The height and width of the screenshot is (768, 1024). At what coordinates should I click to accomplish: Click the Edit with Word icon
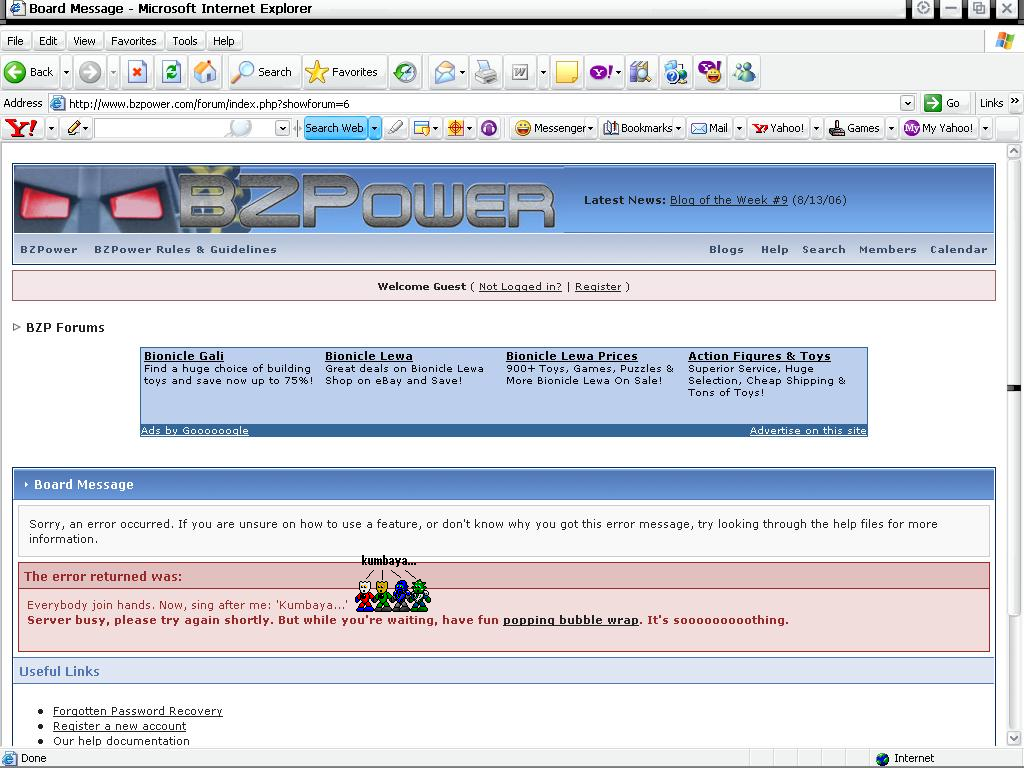click(520, 72)
